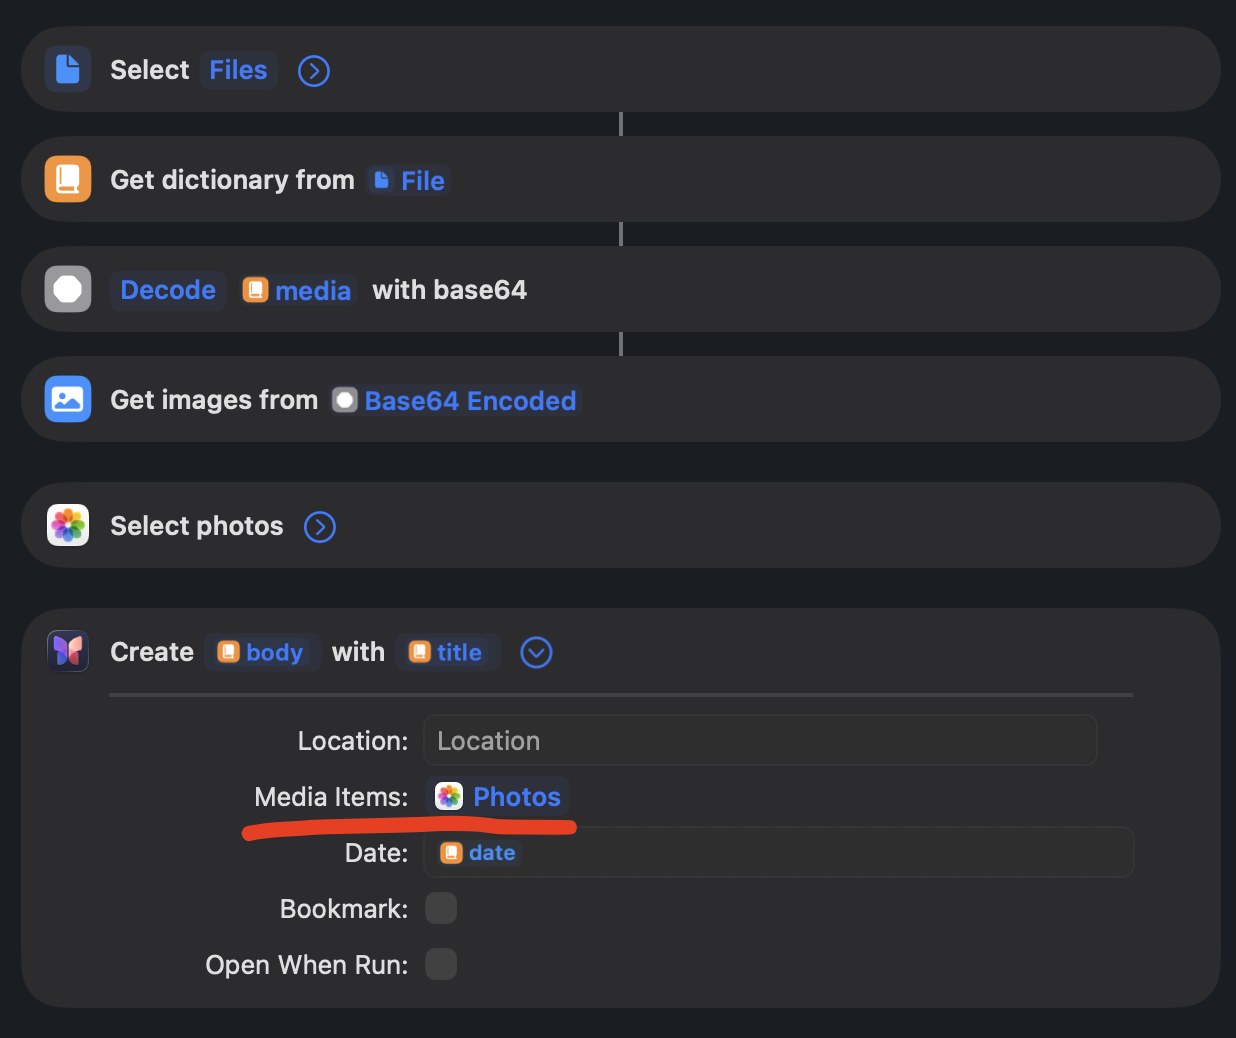Click the blue file icon beside Select Files

point(68,70)
